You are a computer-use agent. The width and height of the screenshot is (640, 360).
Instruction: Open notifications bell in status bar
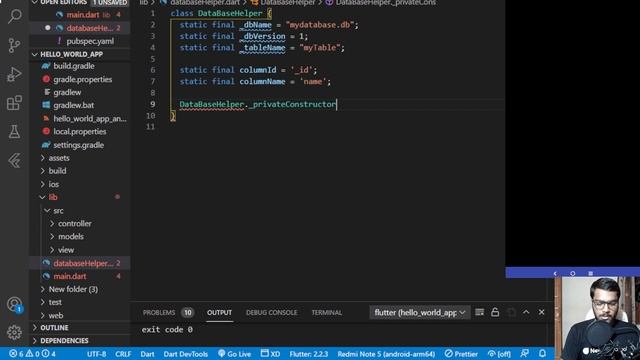click(542, 353)
